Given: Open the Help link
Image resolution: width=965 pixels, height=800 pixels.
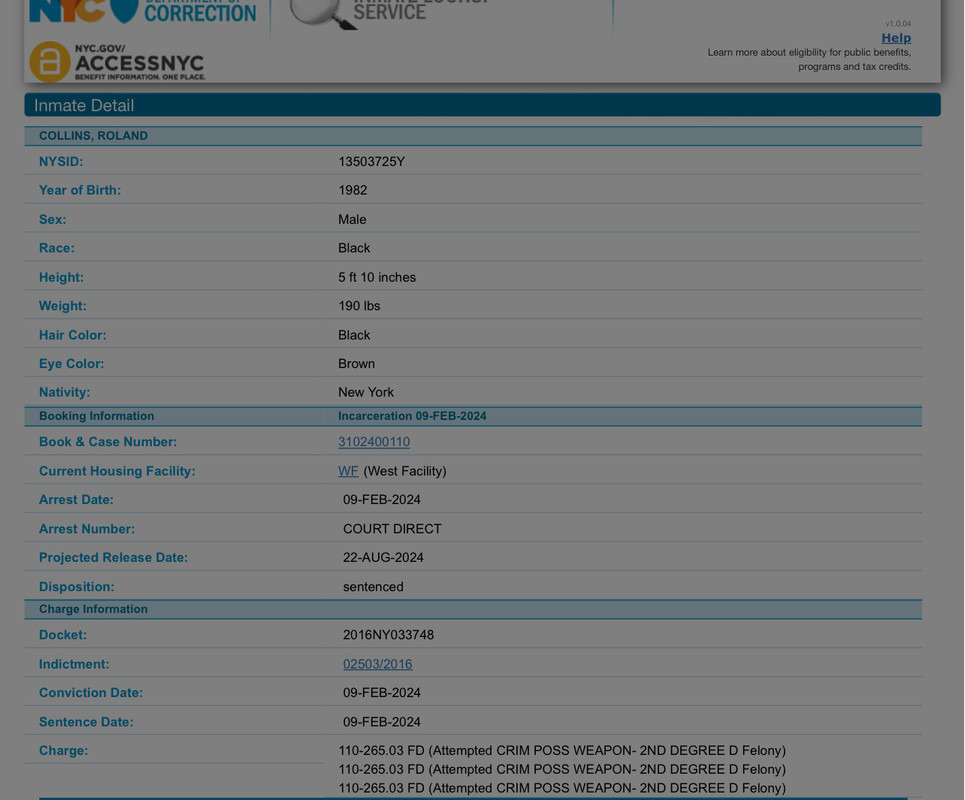Looking at the screenshot, I should tap(896, 38).
